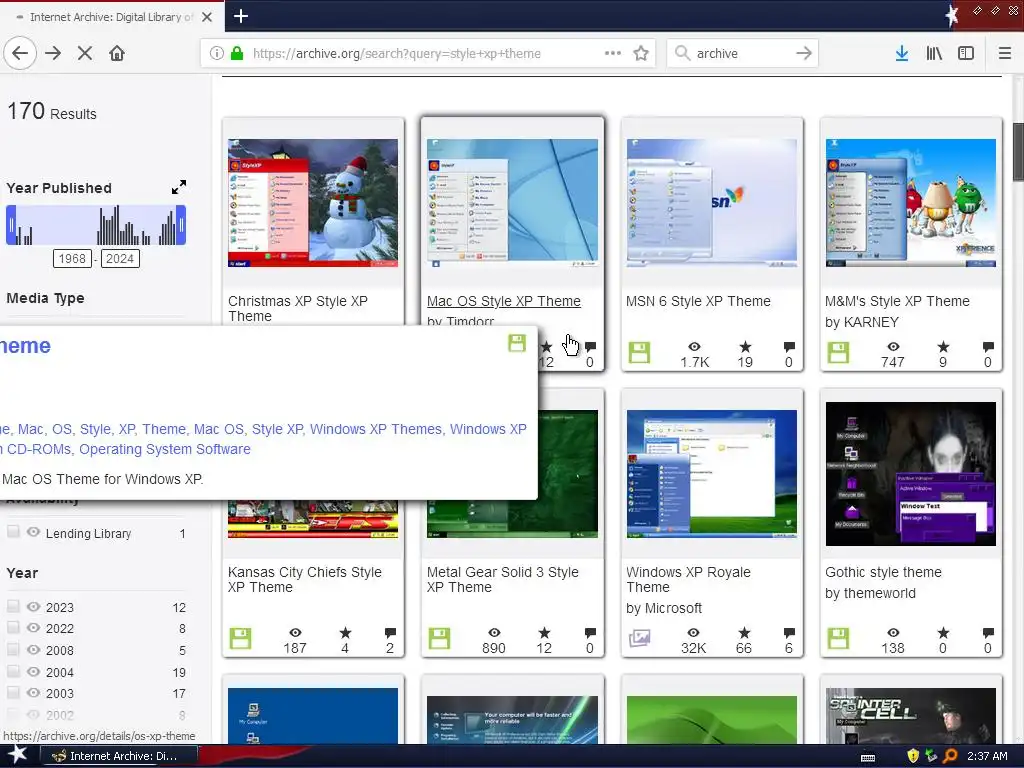Screen dimensions: 1024x768
Task: Click Windows XP Themes tag in tooltip
Action: pos(376,429)
